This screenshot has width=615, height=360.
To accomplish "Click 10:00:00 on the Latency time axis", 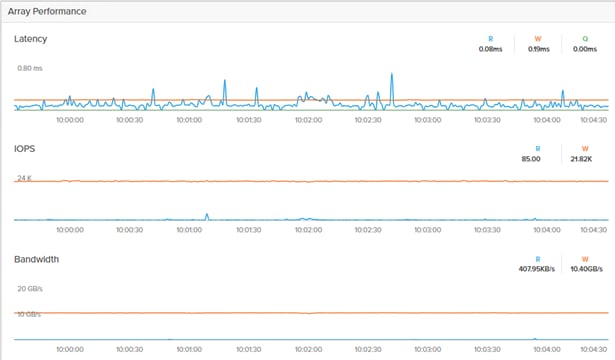I will (x=70, y=120).
